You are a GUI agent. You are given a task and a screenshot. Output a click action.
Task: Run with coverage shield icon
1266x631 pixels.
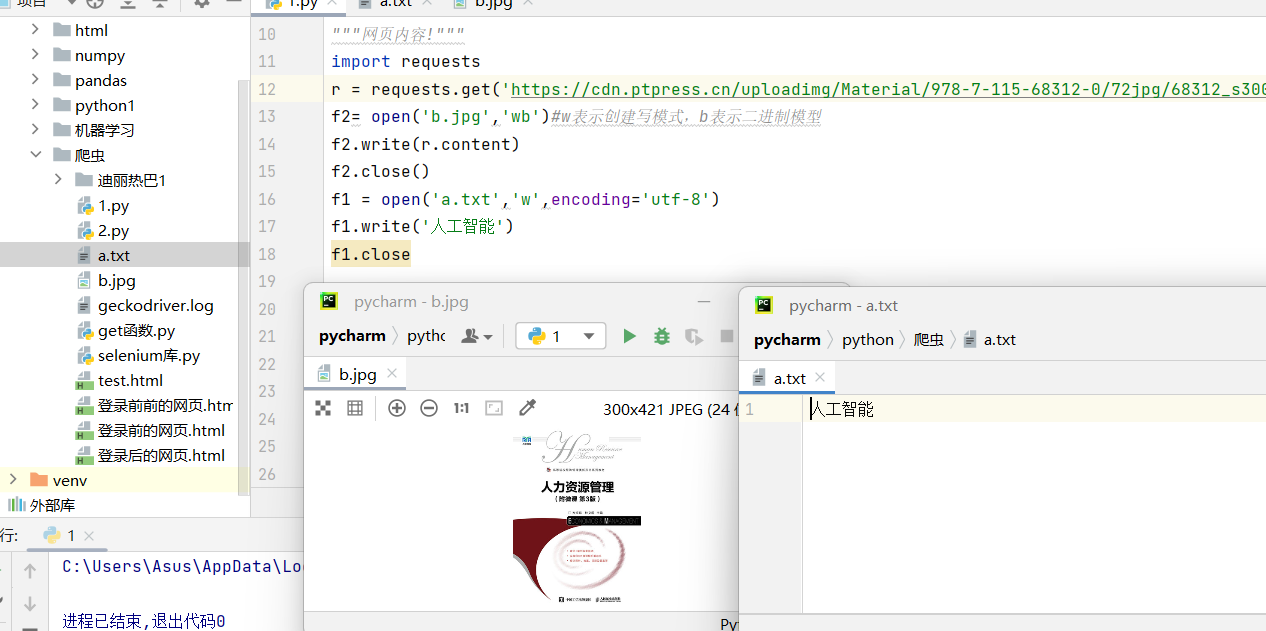(x=693, y=336)
